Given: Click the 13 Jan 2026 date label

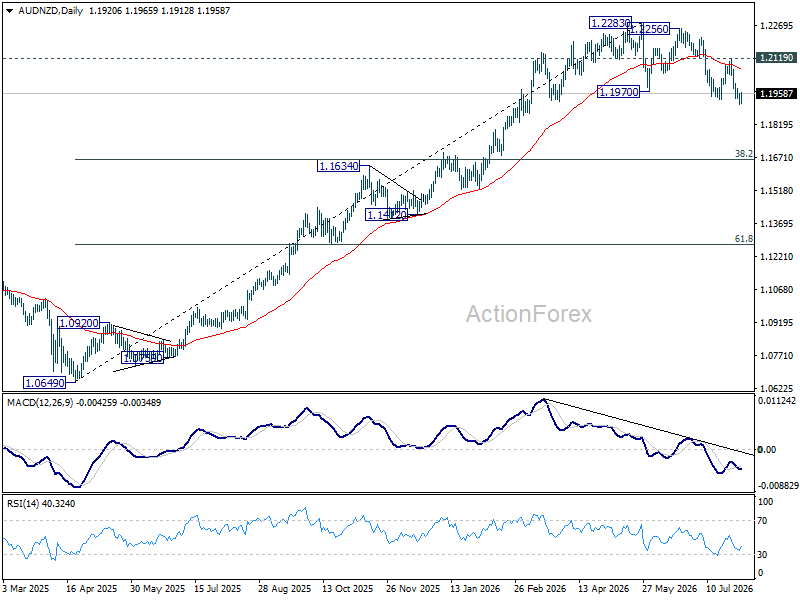Looking at the screenshot, I should [476, 589].
